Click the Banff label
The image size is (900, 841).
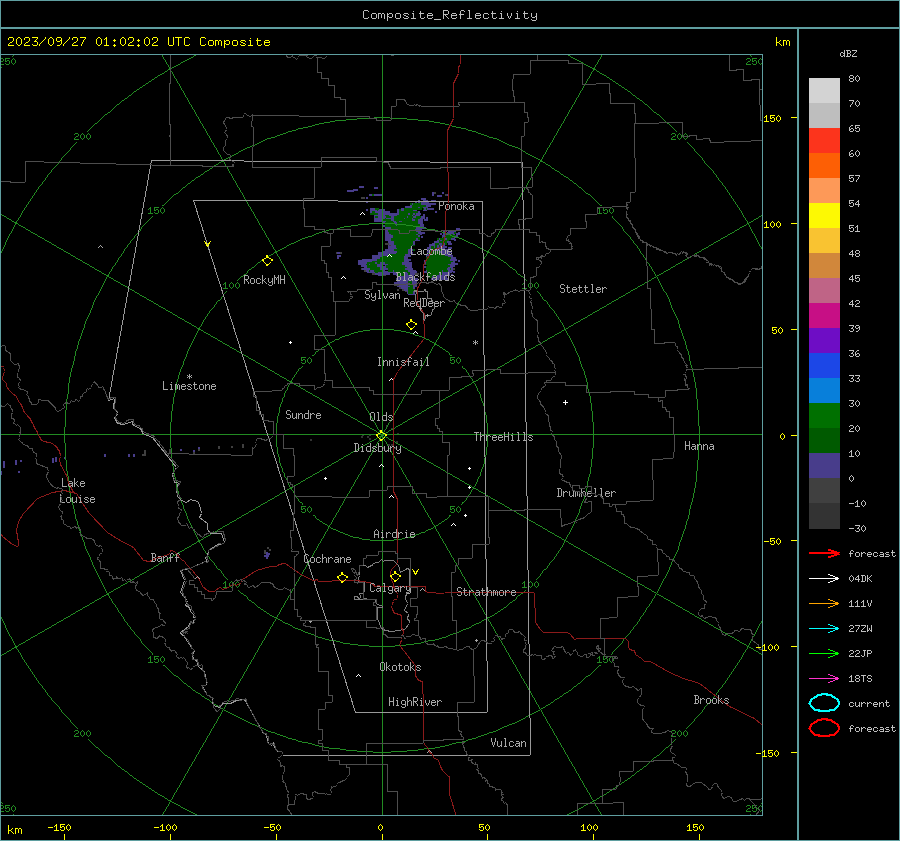click(165, 557)
